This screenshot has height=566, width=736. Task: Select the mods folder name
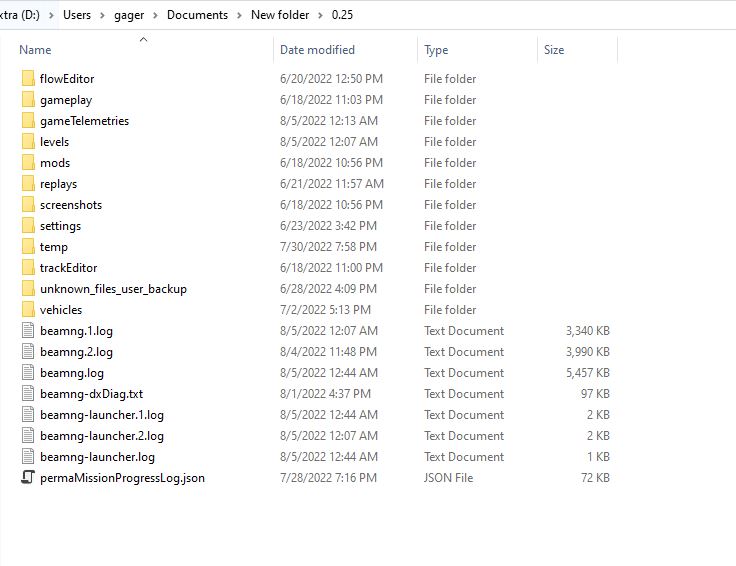(55, 163)
